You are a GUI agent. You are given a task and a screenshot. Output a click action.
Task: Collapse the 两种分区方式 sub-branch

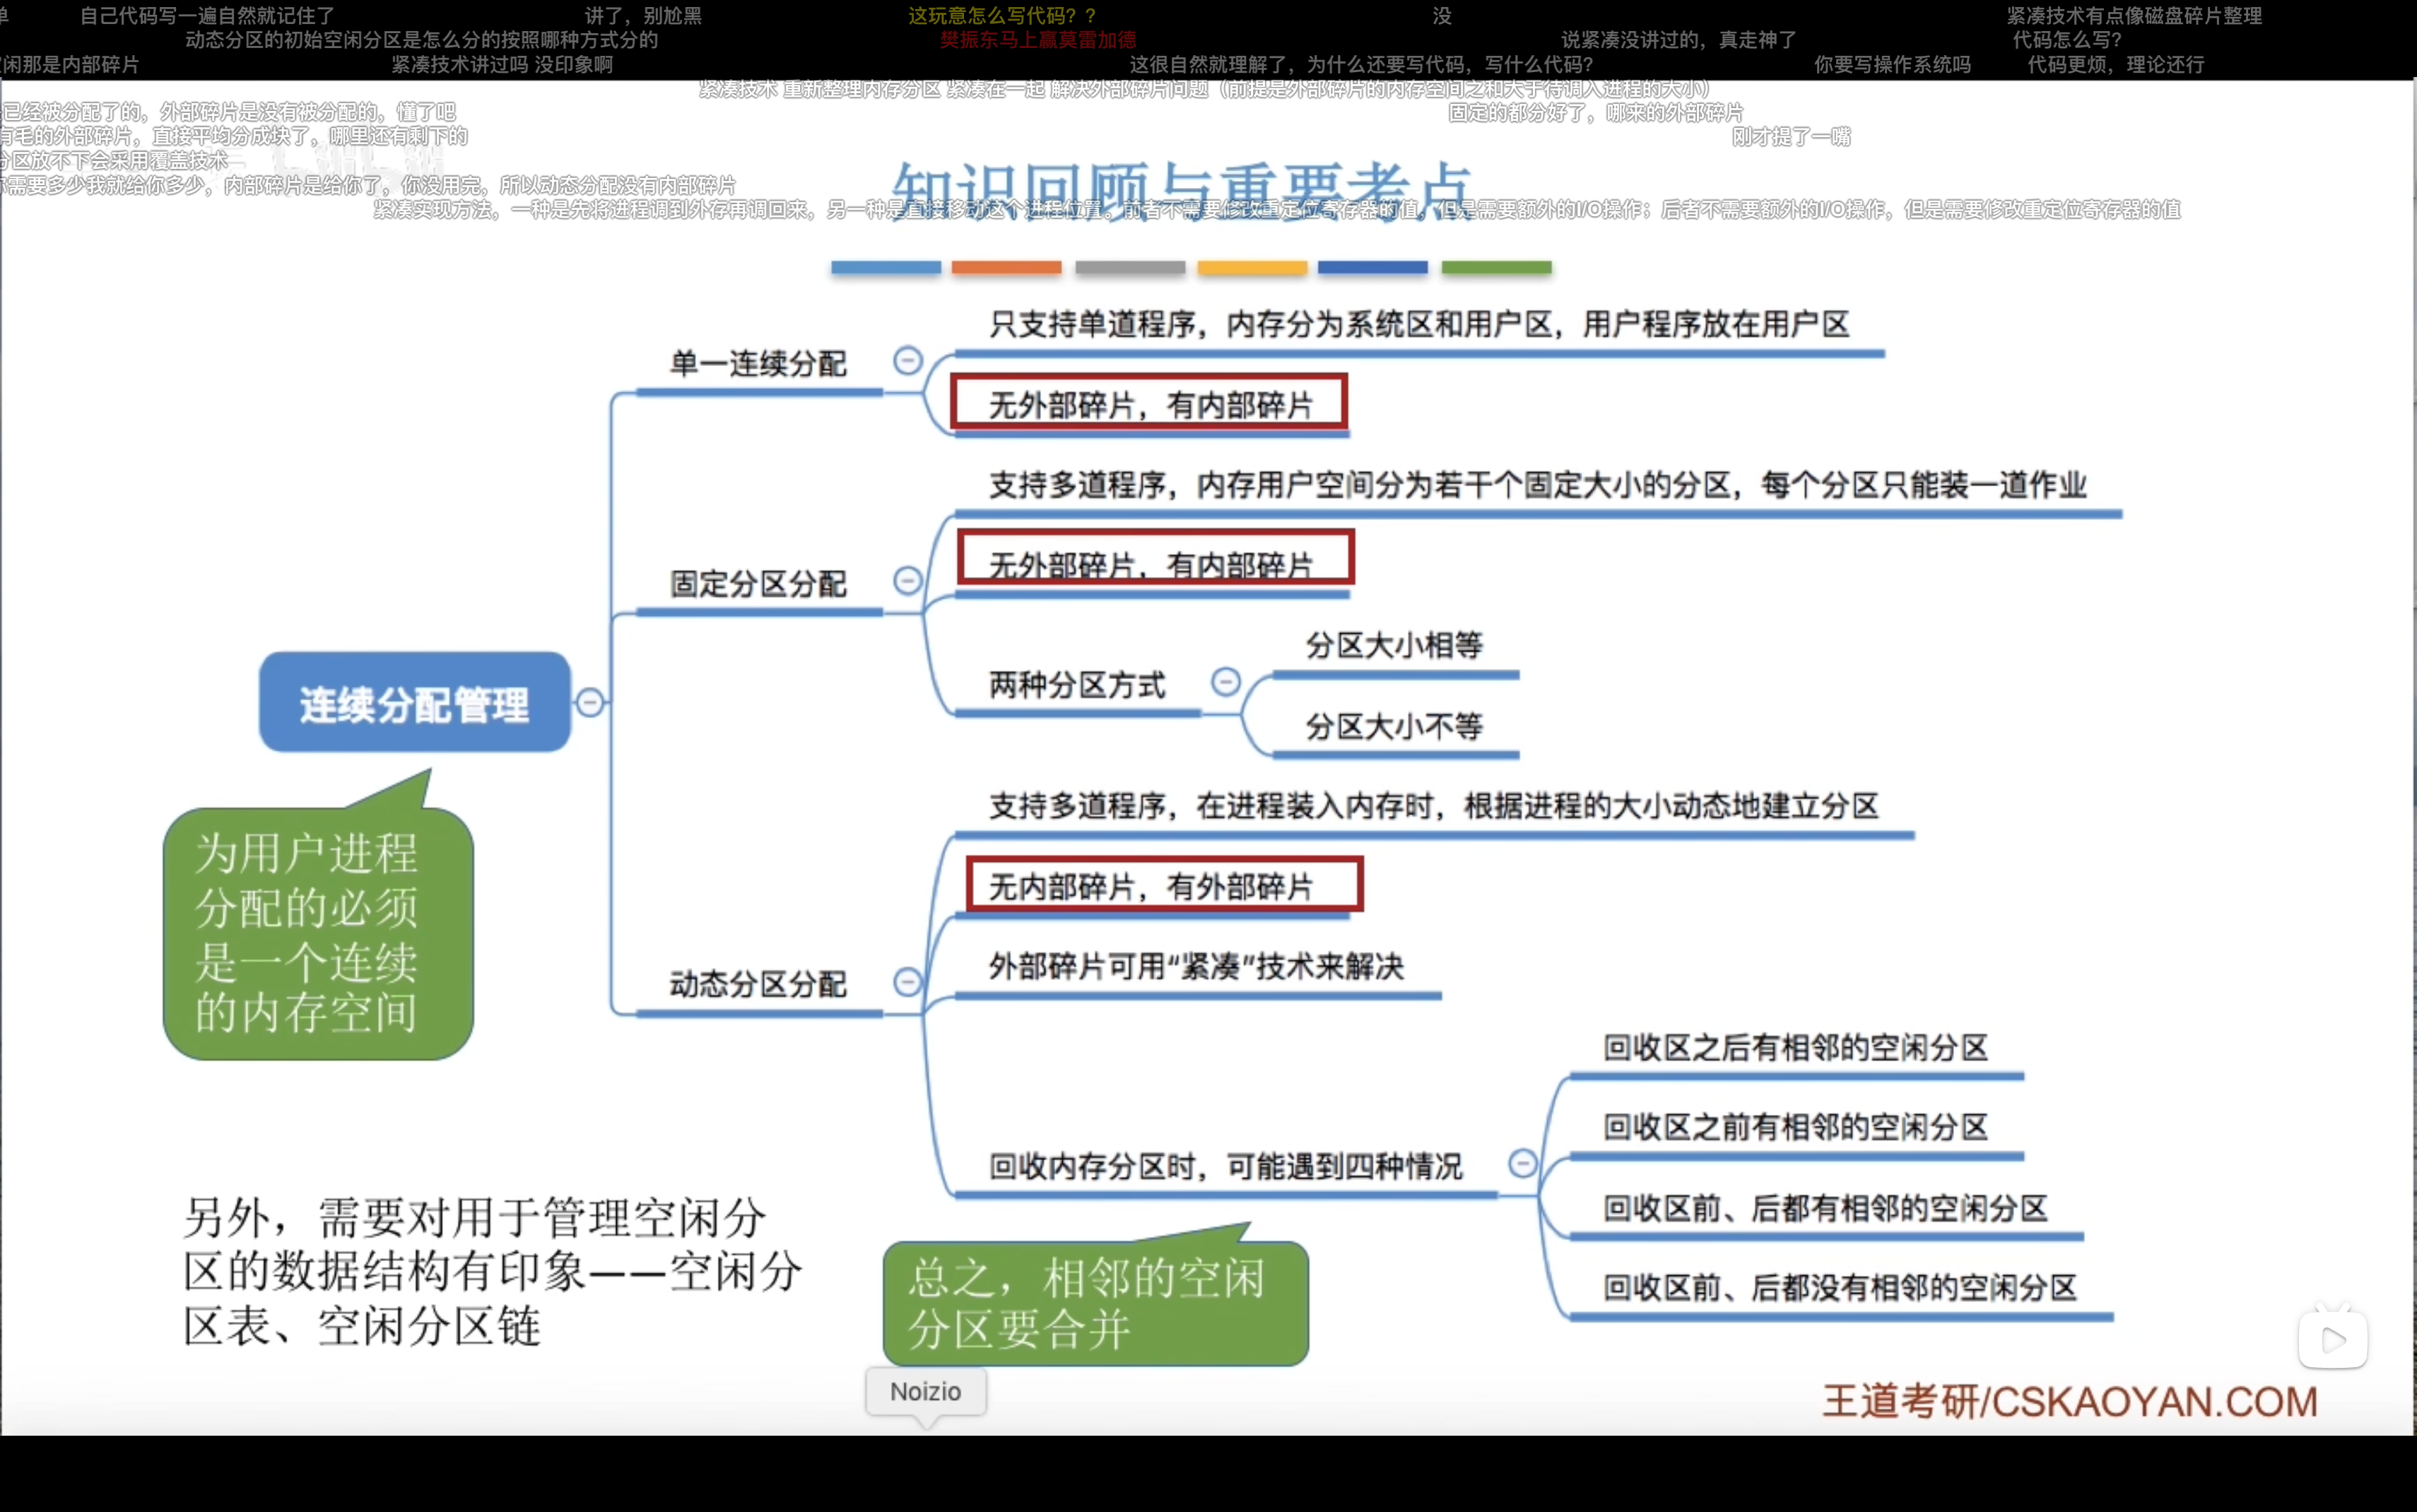point(1225,682)
